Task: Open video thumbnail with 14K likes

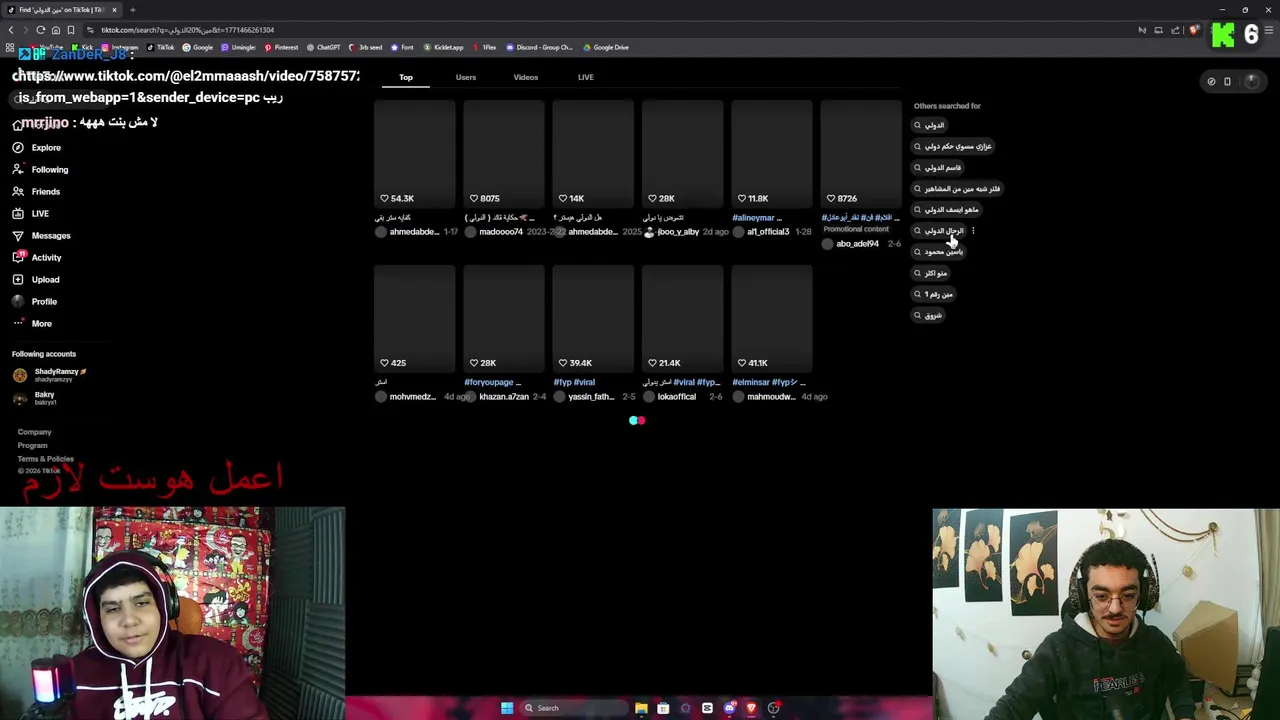Action: tap(593, 154)
